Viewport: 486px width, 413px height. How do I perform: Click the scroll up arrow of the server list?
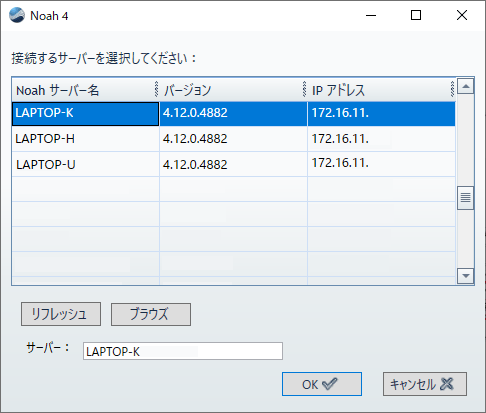coord(465,87)
